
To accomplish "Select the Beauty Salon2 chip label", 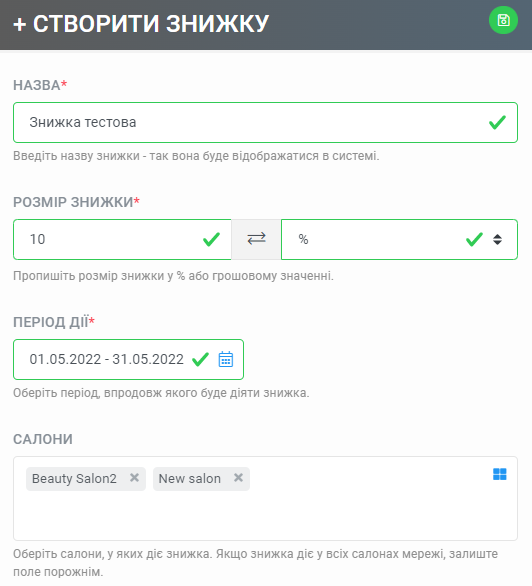I will [x=74, y=478].
